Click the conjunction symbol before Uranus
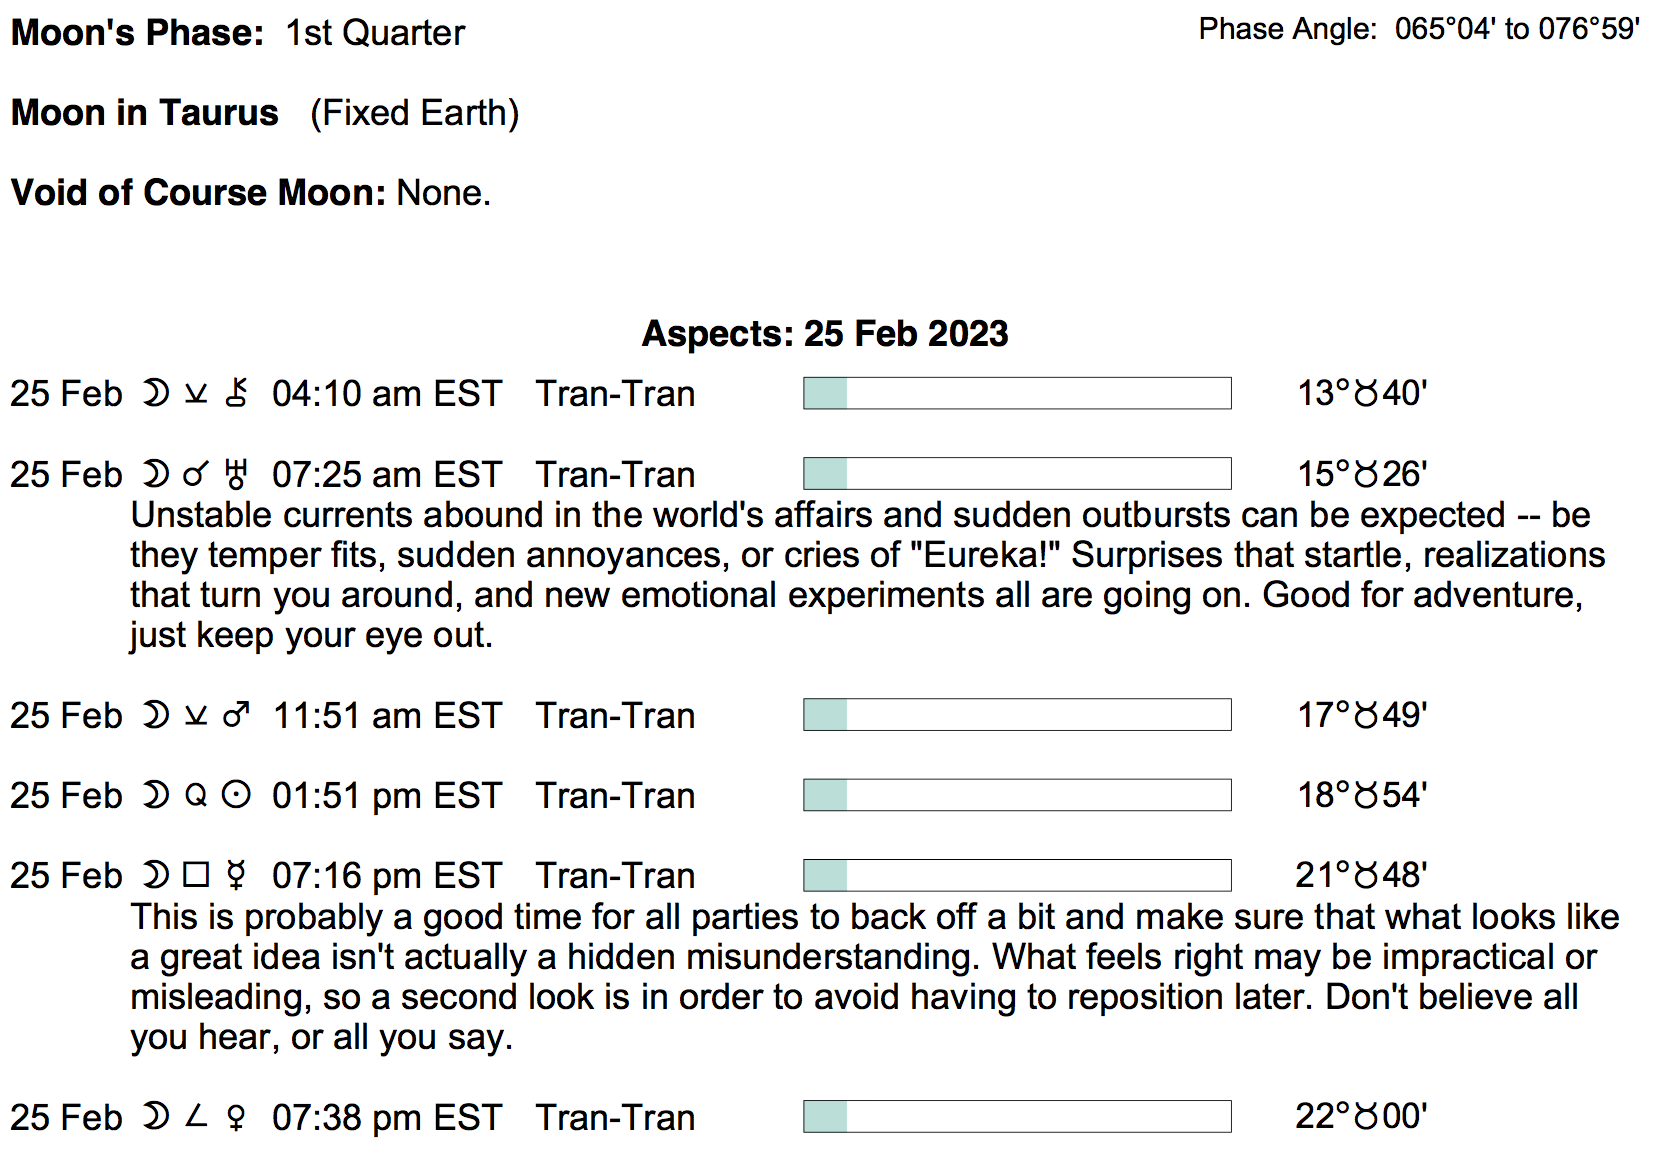The width and height of the screenshot is (1656, 1164). [x=196, y=474]
